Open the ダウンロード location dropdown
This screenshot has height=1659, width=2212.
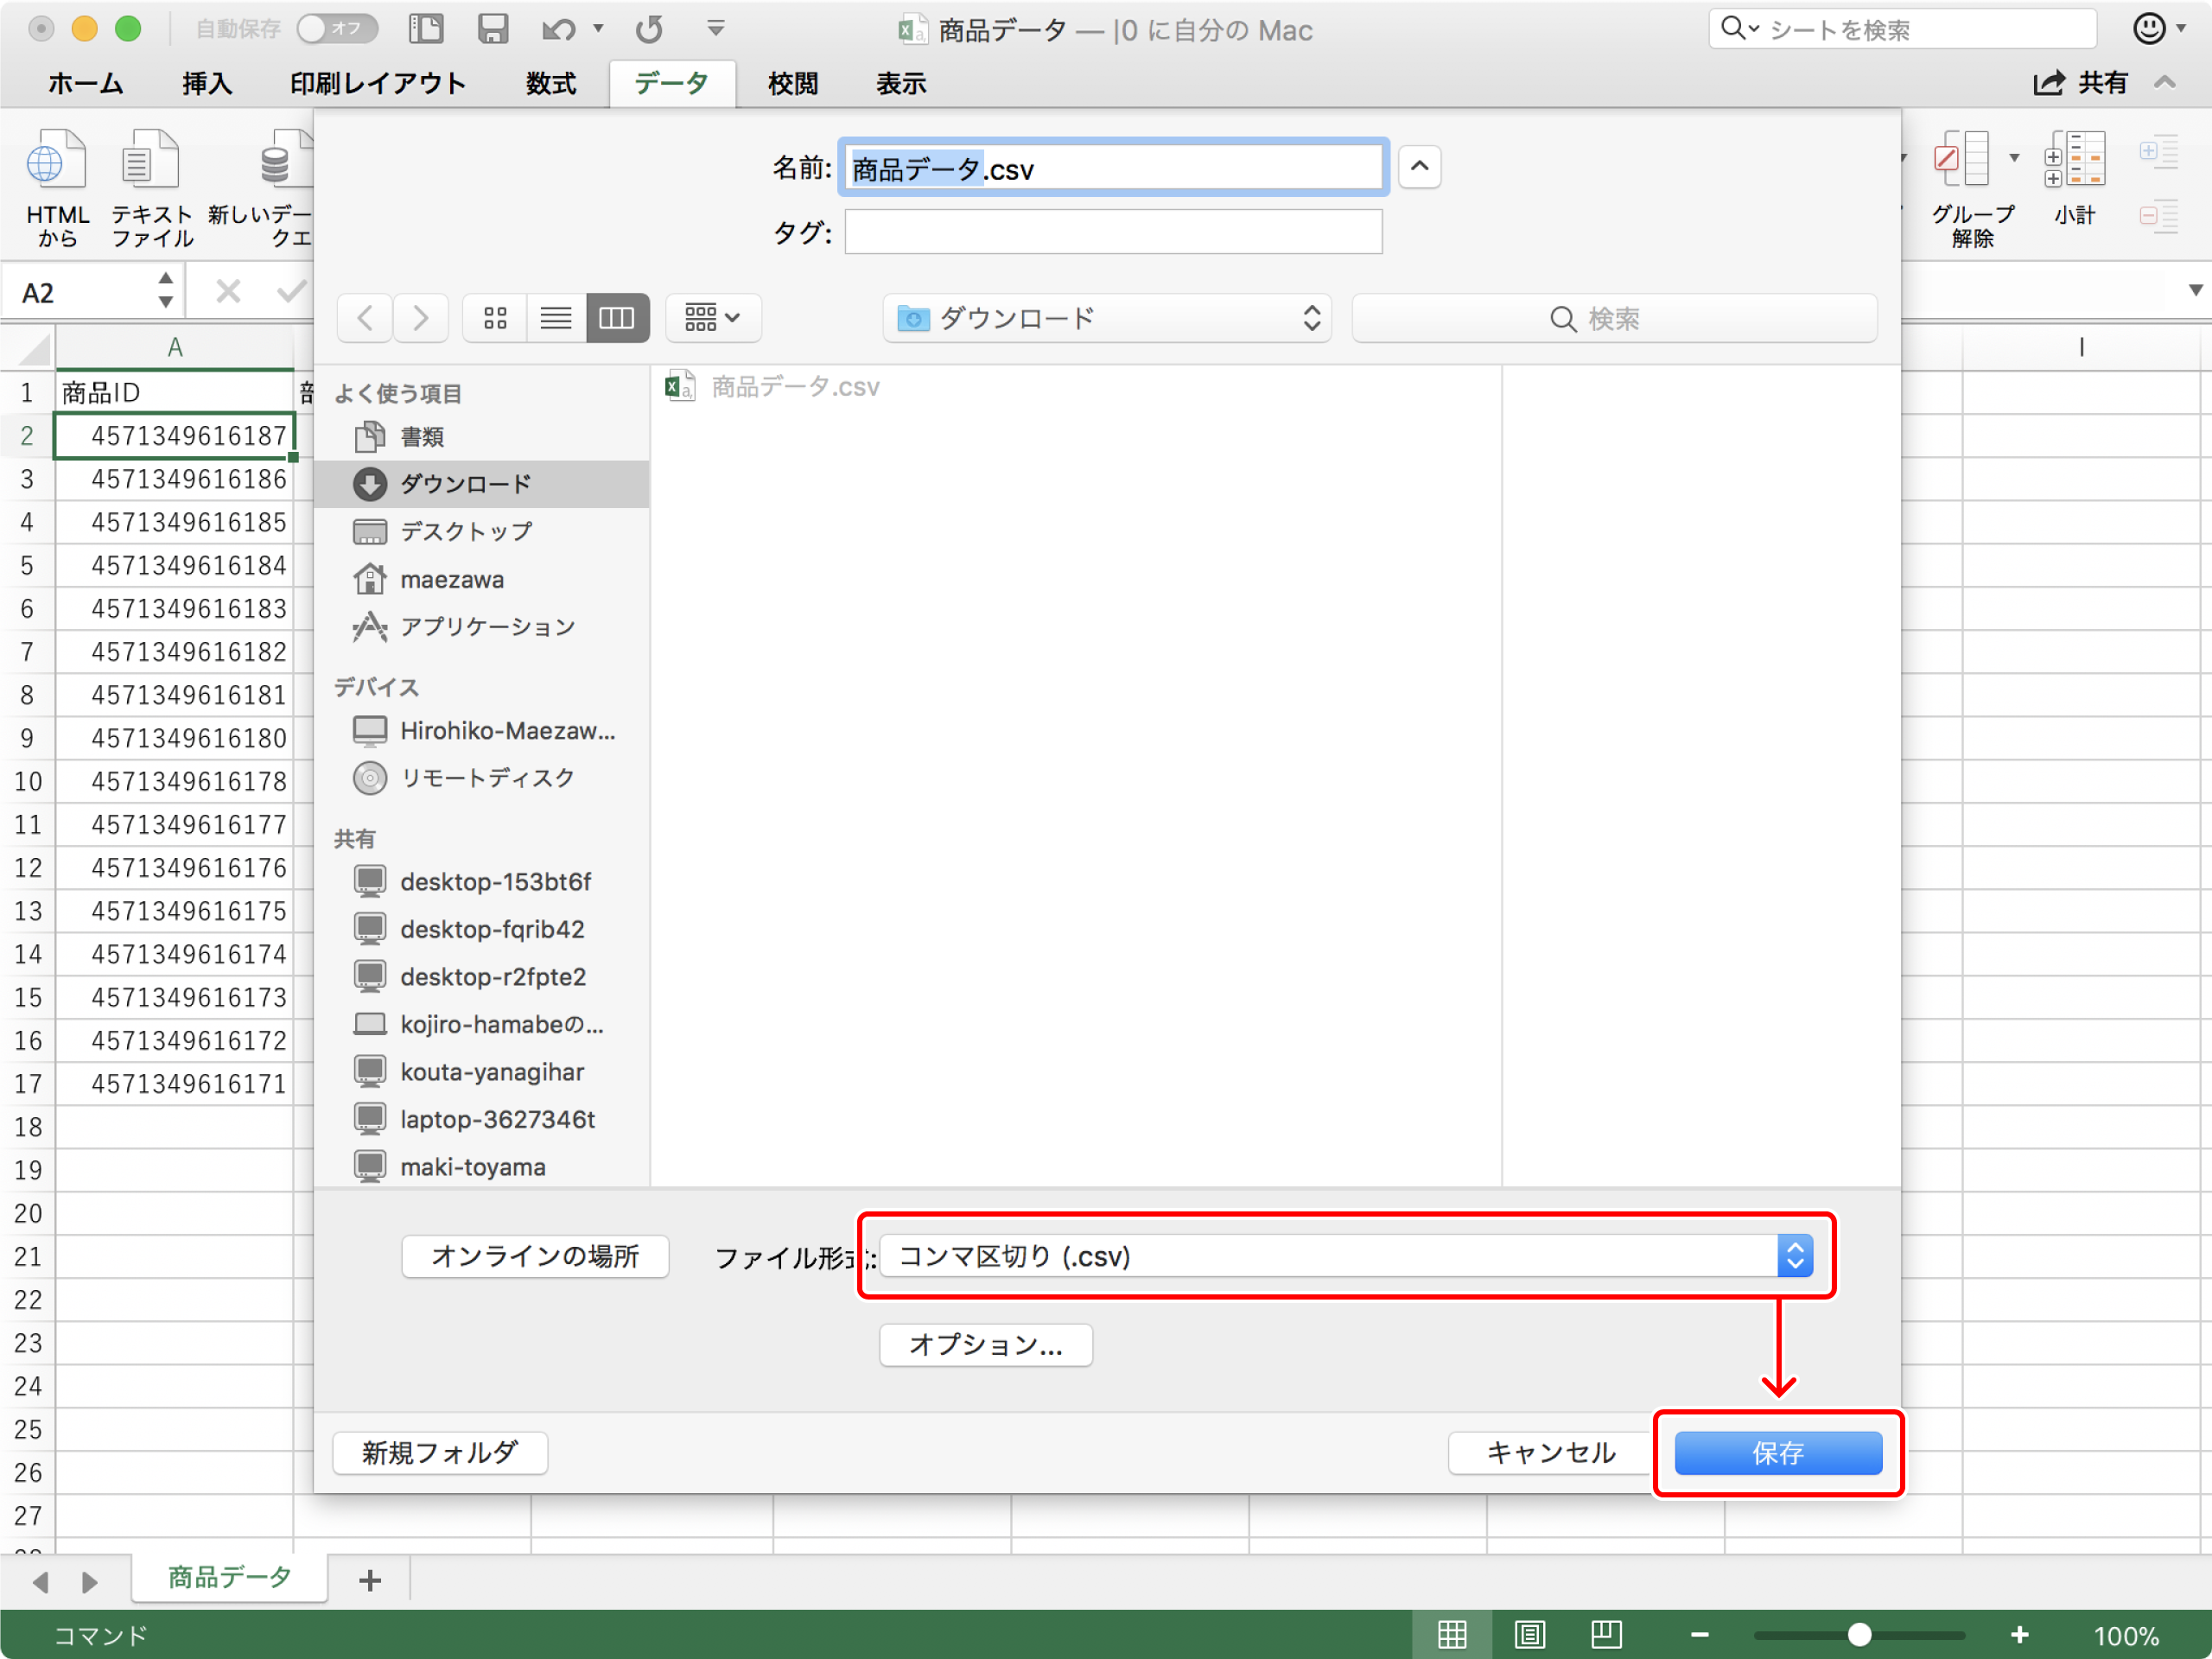1106,318
